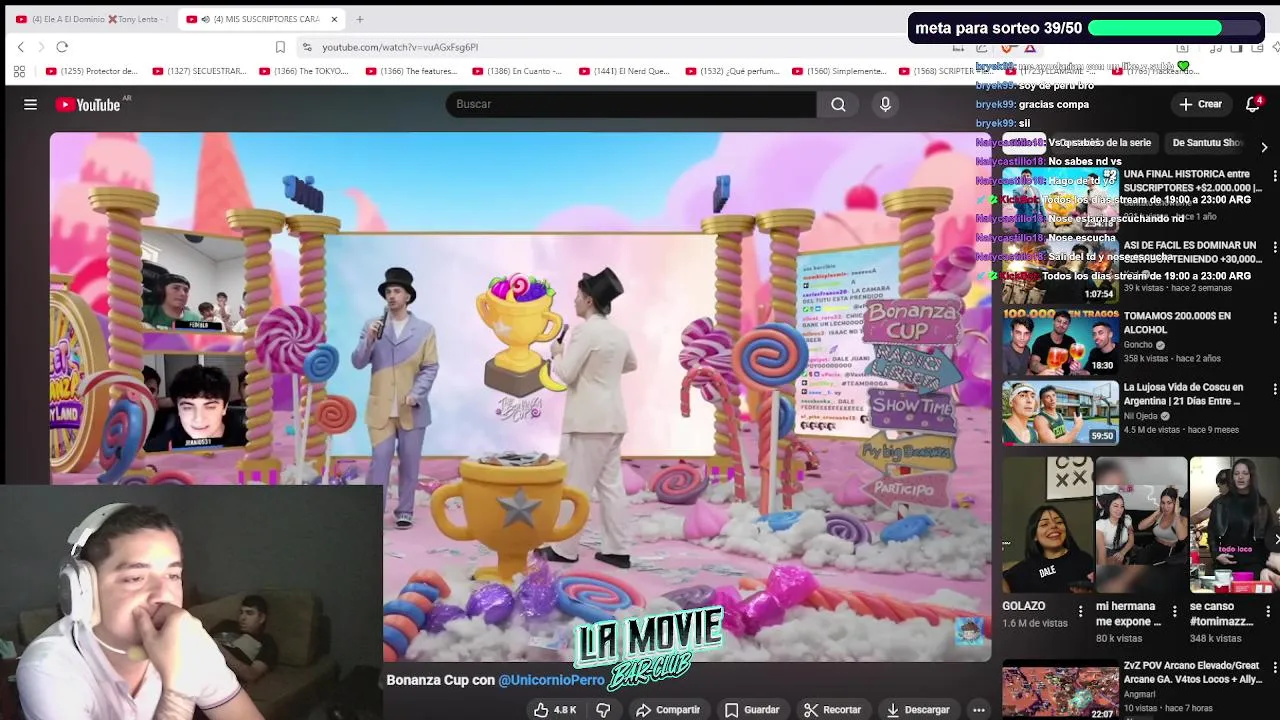Screen dimensions: 1280x720
Task: Open options for 'UNA FINAL HISTORICA' video
Action: point(1274,176)
